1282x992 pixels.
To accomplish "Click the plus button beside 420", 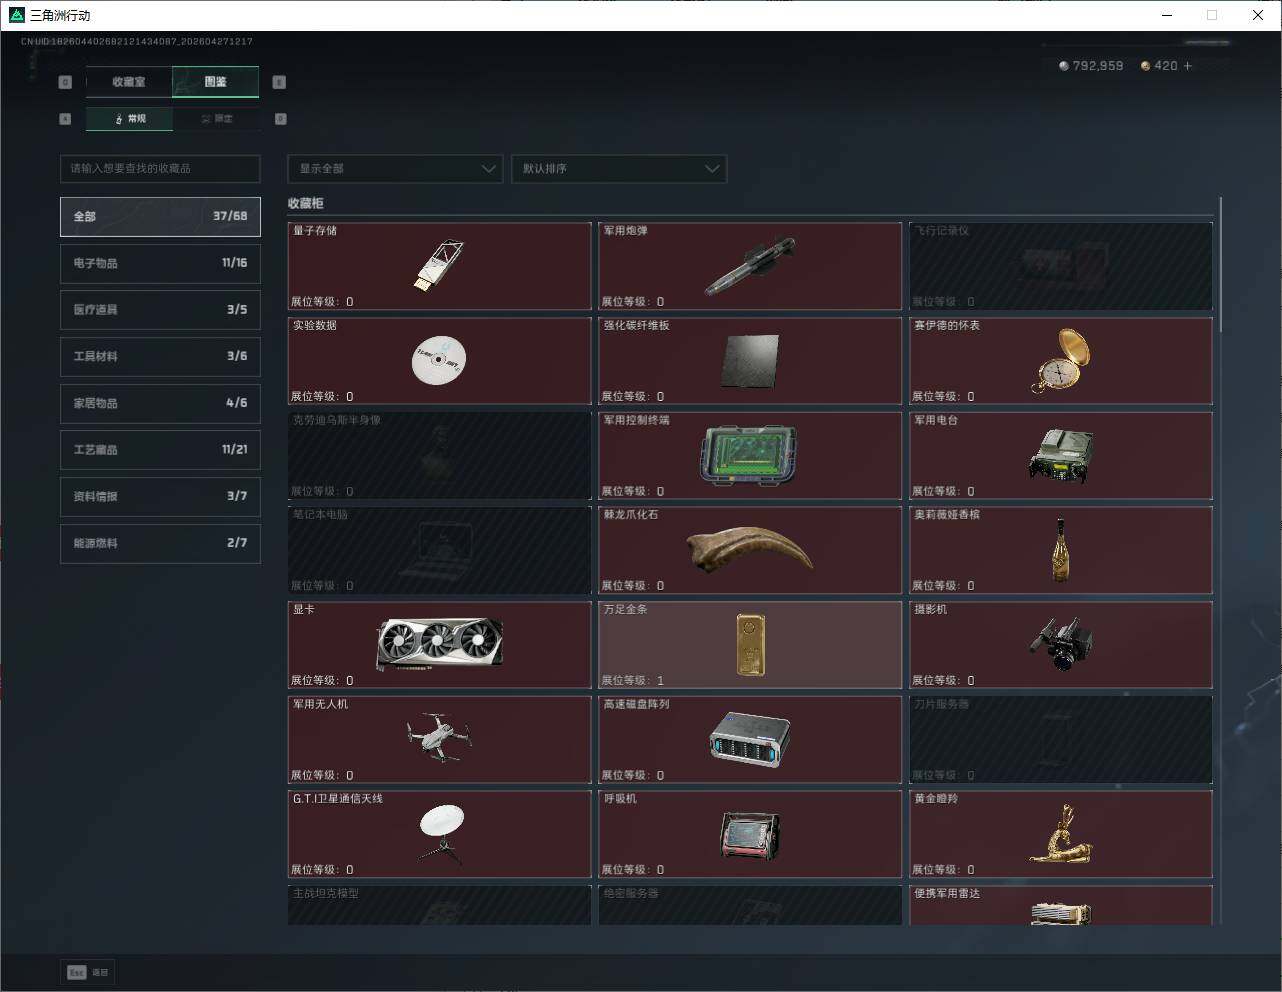I will pos(1188,66).
